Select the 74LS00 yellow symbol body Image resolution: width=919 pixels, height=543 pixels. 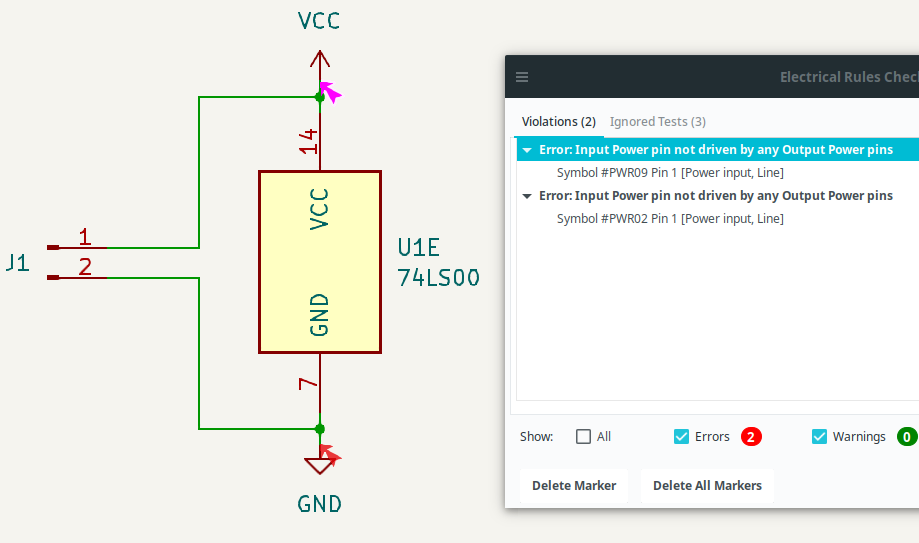[319, 262]
